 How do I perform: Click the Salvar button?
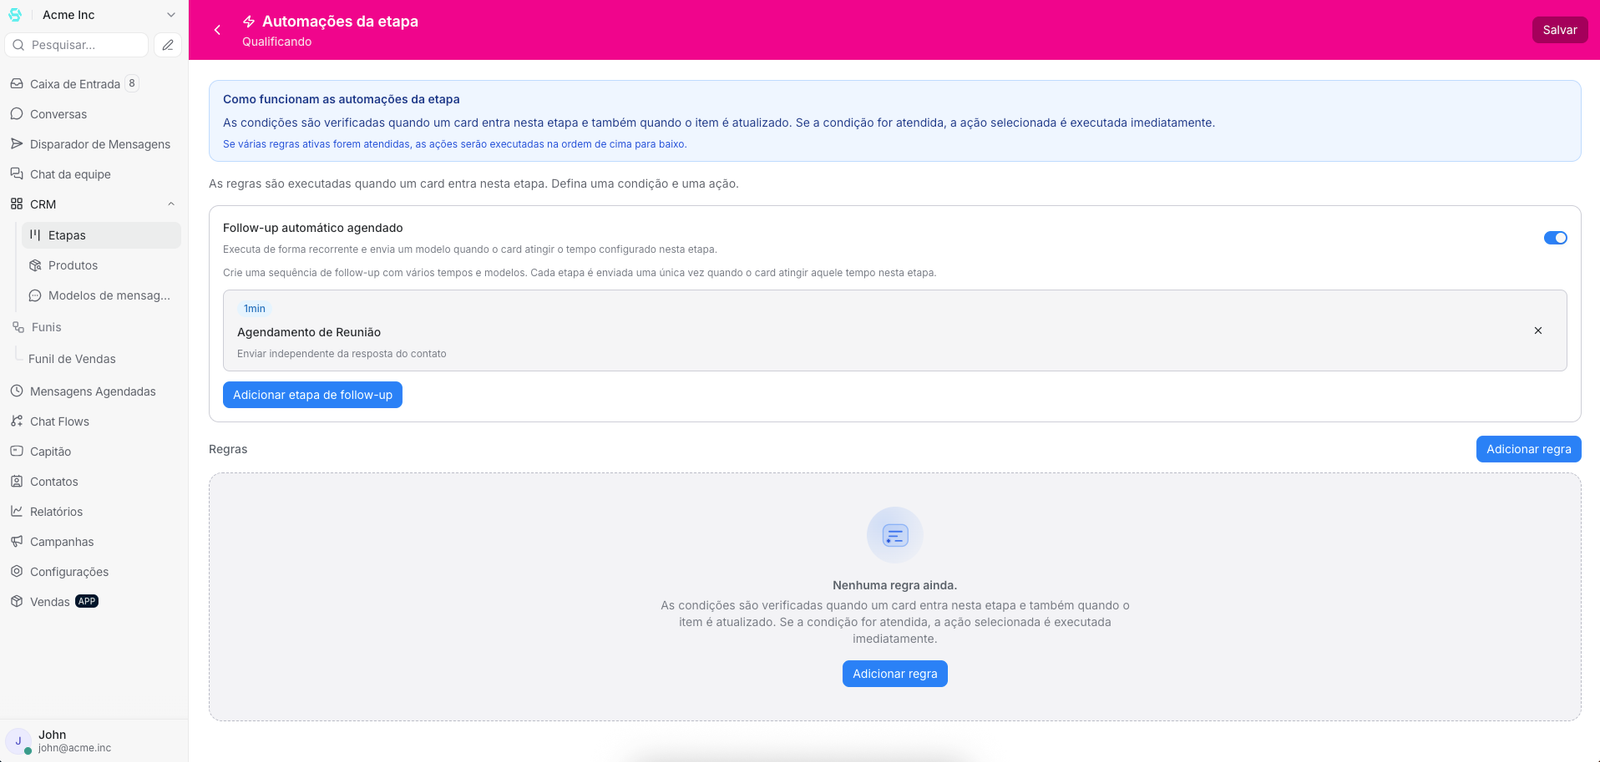click(1560, 30)
